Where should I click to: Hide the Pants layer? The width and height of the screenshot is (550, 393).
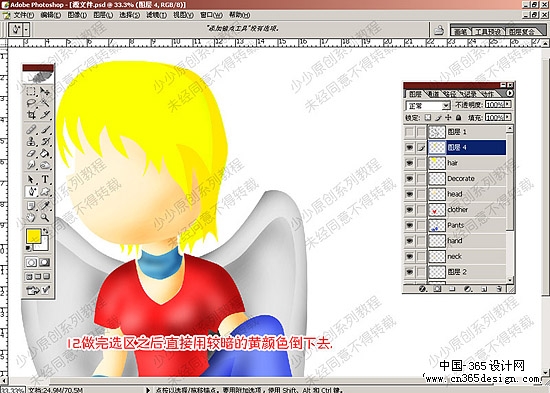click(409, 225)
